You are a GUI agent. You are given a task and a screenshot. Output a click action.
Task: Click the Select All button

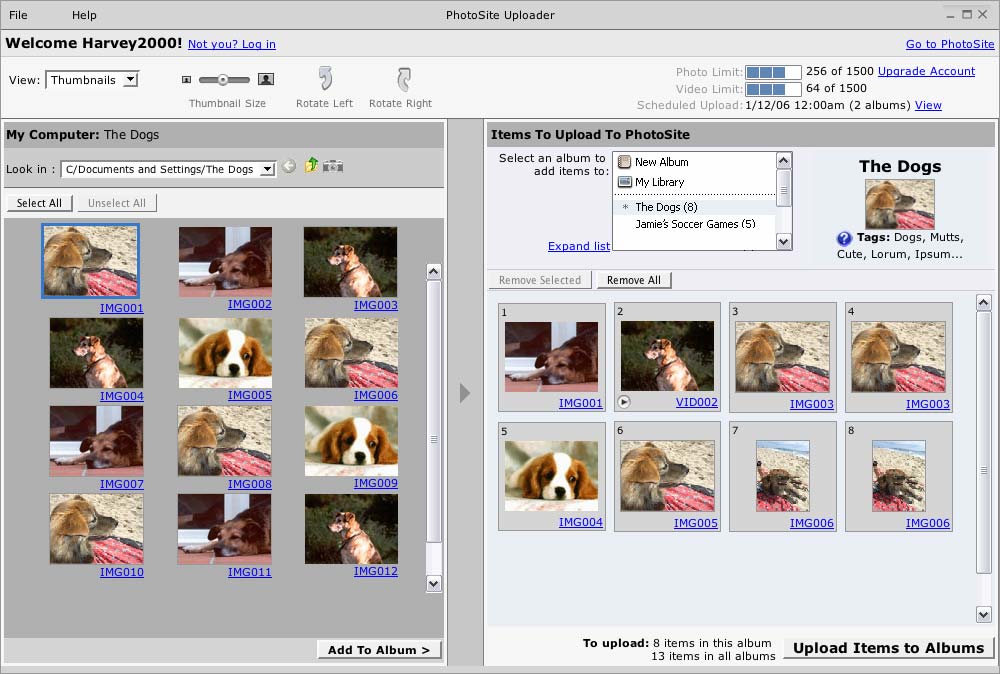(x=40, y=203)
